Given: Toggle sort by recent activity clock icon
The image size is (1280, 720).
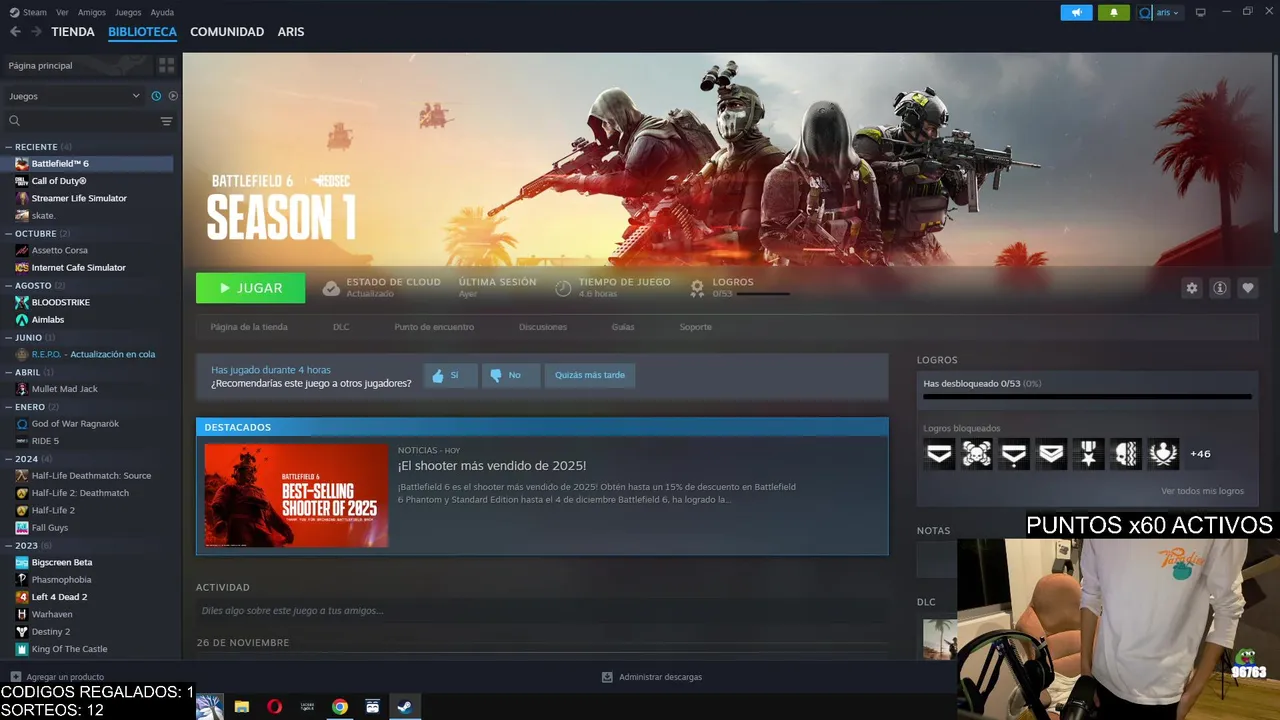Looking at the screenshot, I should pyautogui.click(x=156, y=96).
